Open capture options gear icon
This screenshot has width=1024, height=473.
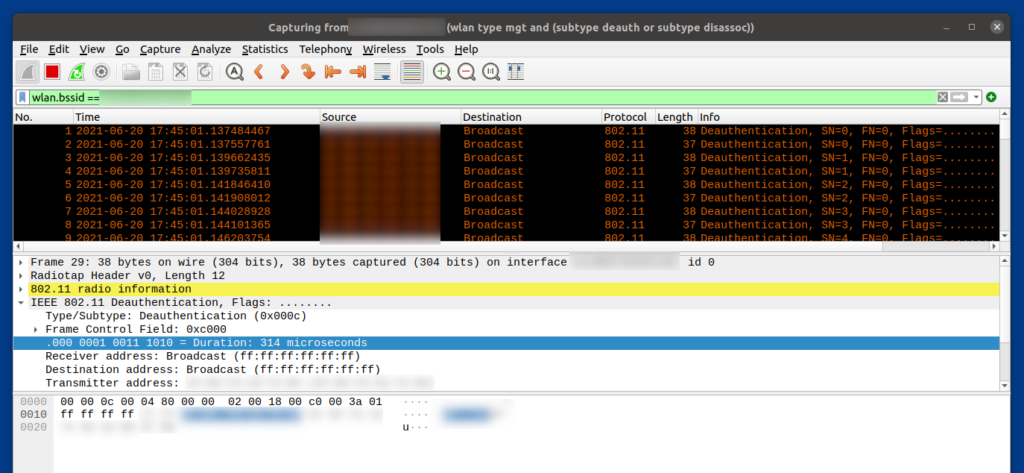[x=101, y=72]
